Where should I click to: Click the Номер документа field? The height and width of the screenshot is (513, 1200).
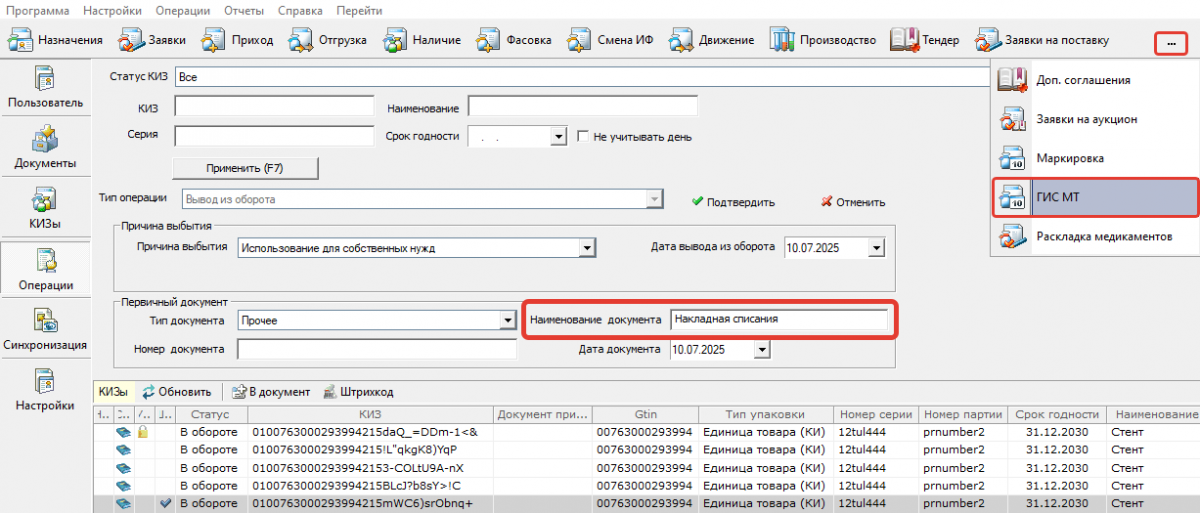click(377, 349)
